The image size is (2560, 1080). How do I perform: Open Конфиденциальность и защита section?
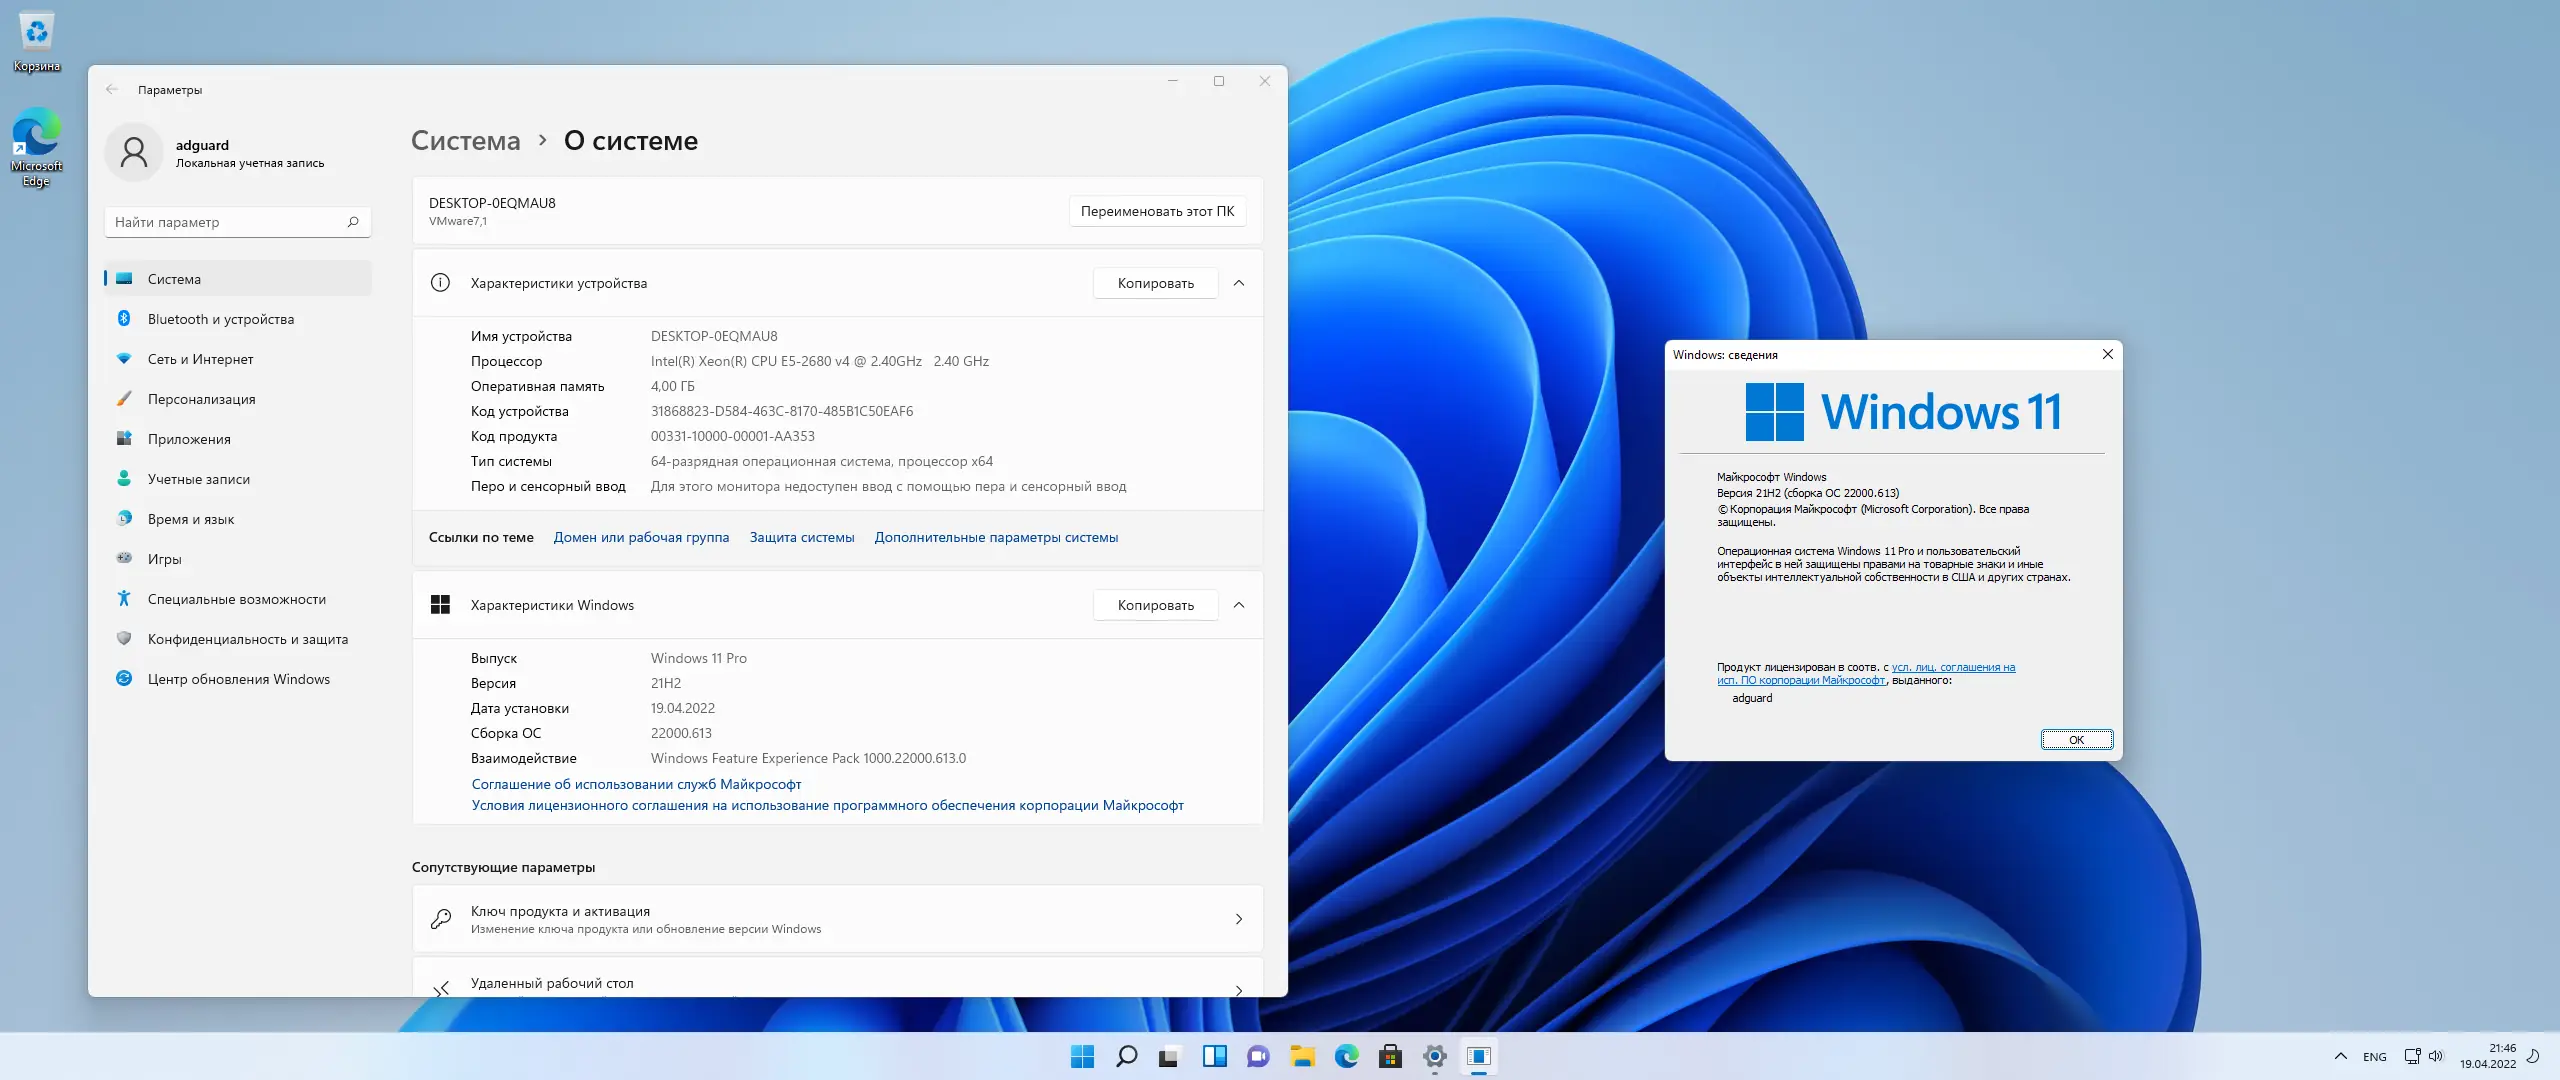pos(247,638)
